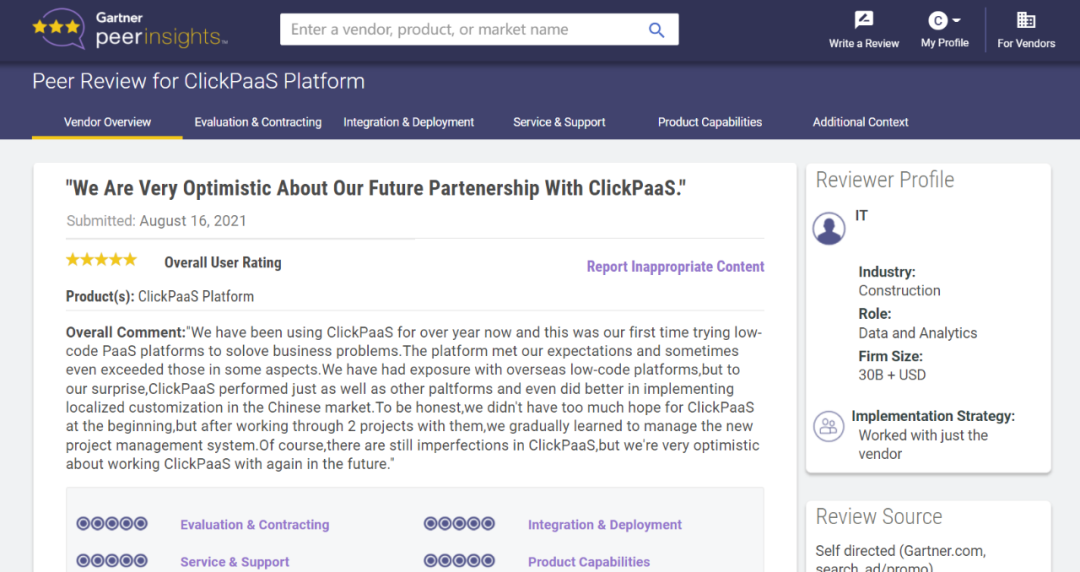Open the Additional Context tab

coord(860,122)
